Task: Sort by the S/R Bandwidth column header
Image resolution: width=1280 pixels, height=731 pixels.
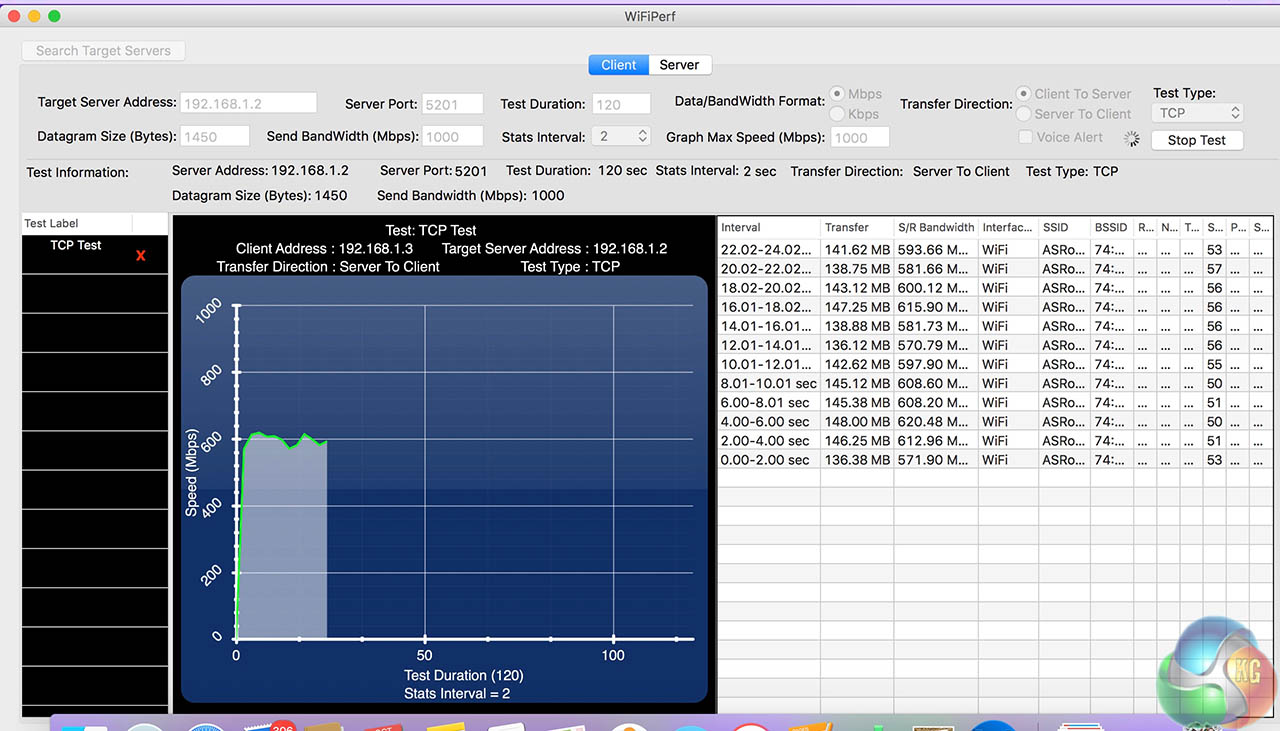Action: coord(934,227)
